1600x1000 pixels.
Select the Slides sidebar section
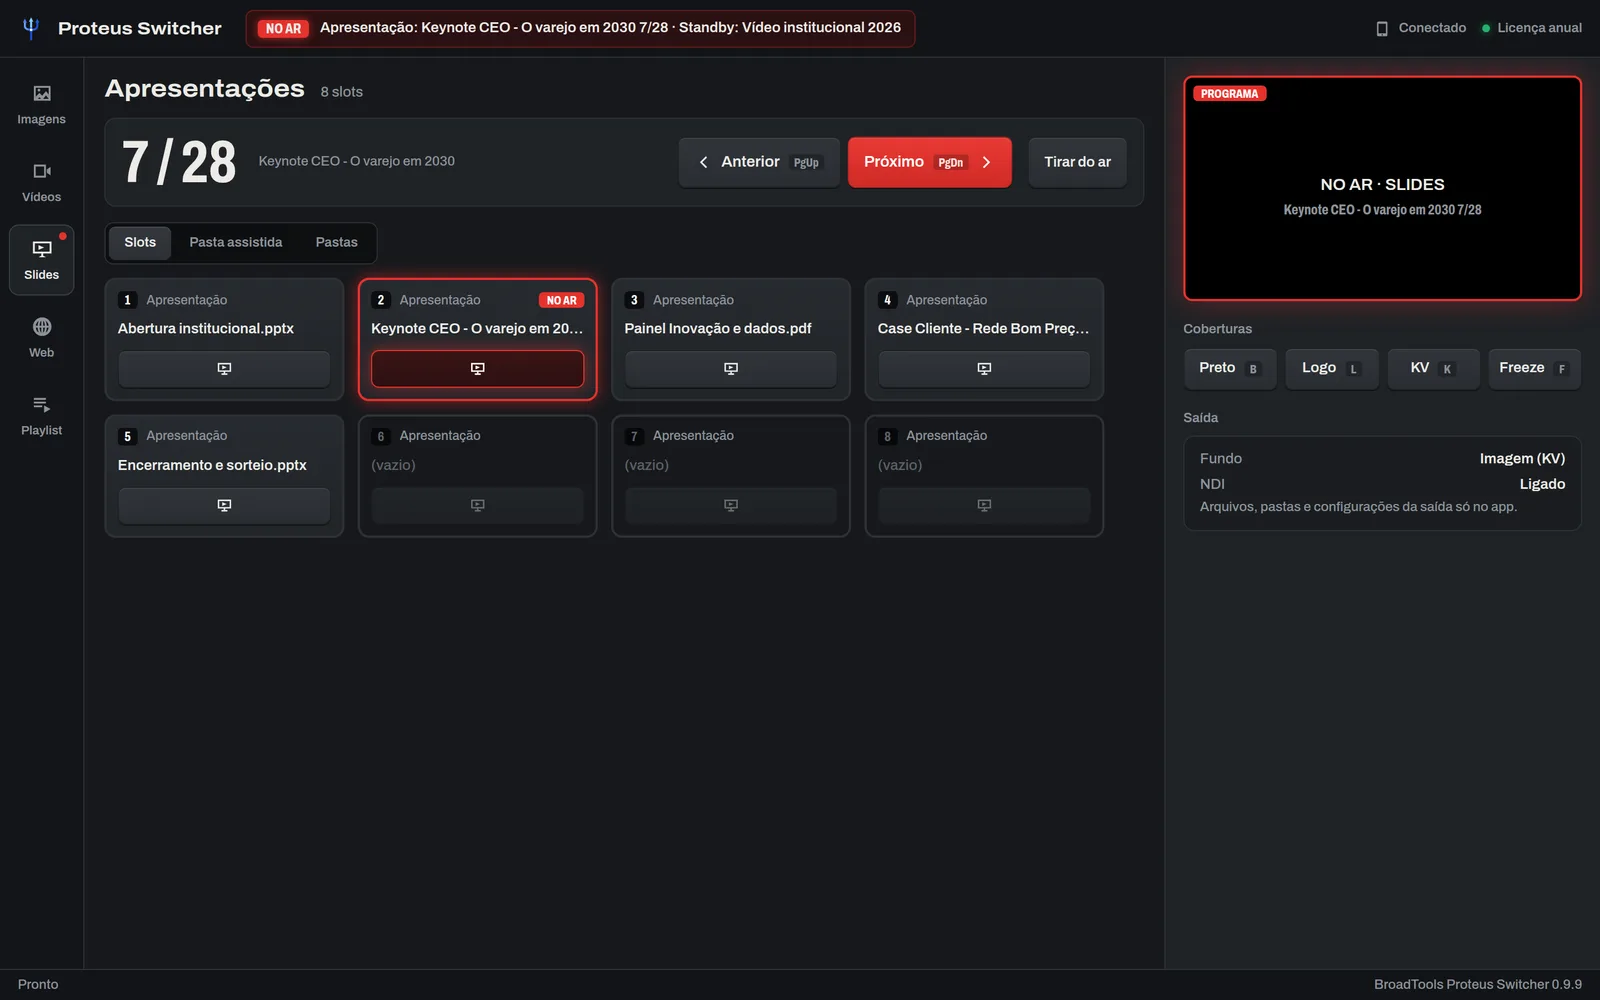(41, 260)
